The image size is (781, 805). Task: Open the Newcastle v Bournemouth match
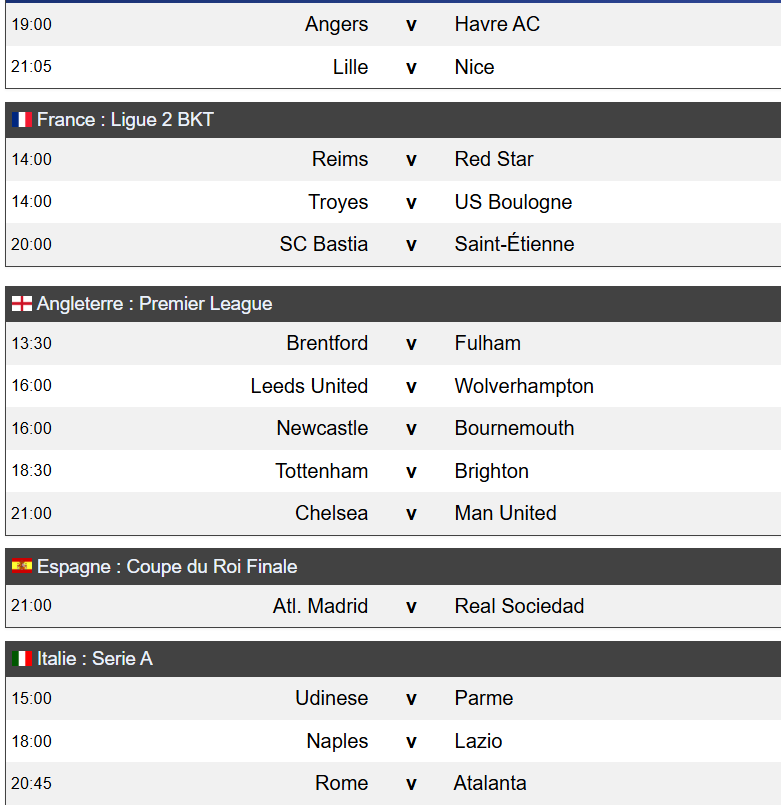411,429
